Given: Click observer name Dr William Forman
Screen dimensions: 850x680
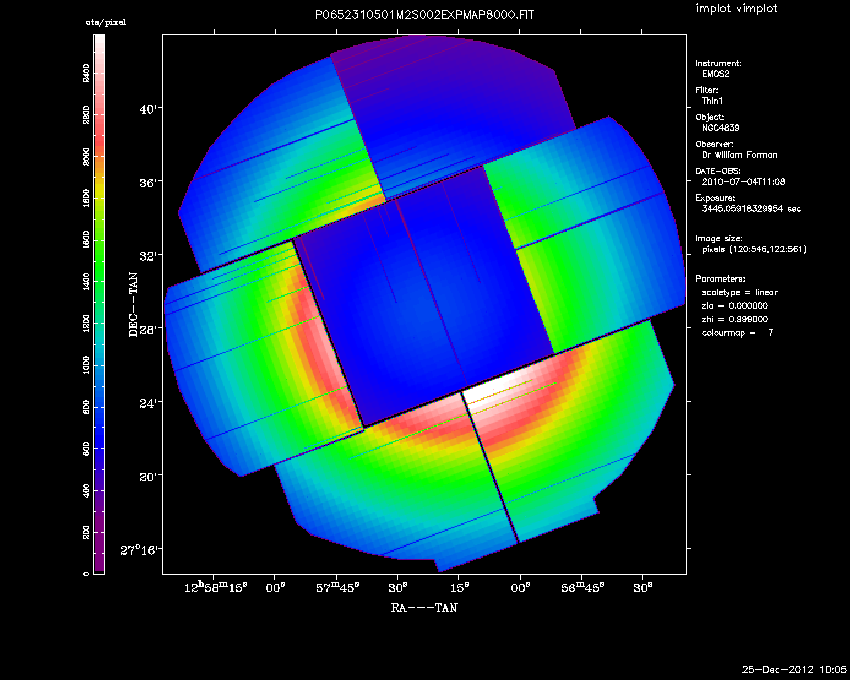Looking at the screenshot, I should click(x=739, y=155).
